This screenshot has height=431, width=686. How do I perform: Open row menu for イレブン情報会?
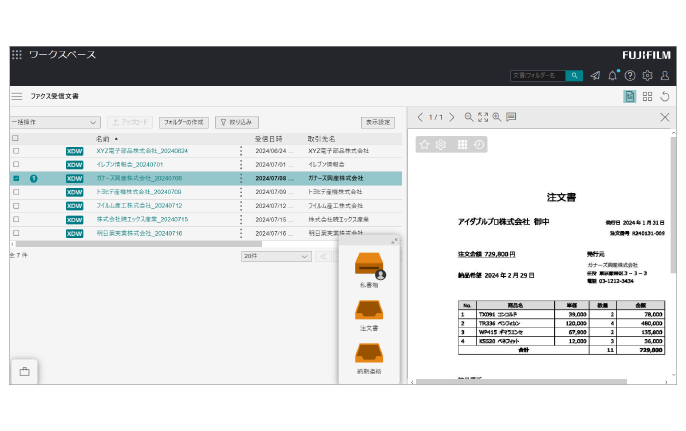(241, 165)
